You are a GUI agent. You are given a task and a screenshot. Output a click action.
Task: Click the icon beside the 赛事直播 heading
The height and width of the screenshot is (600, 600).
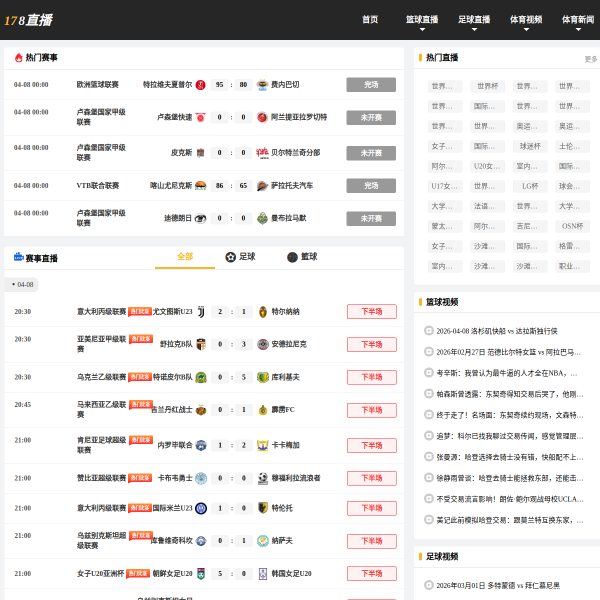[x=18, y=258]
